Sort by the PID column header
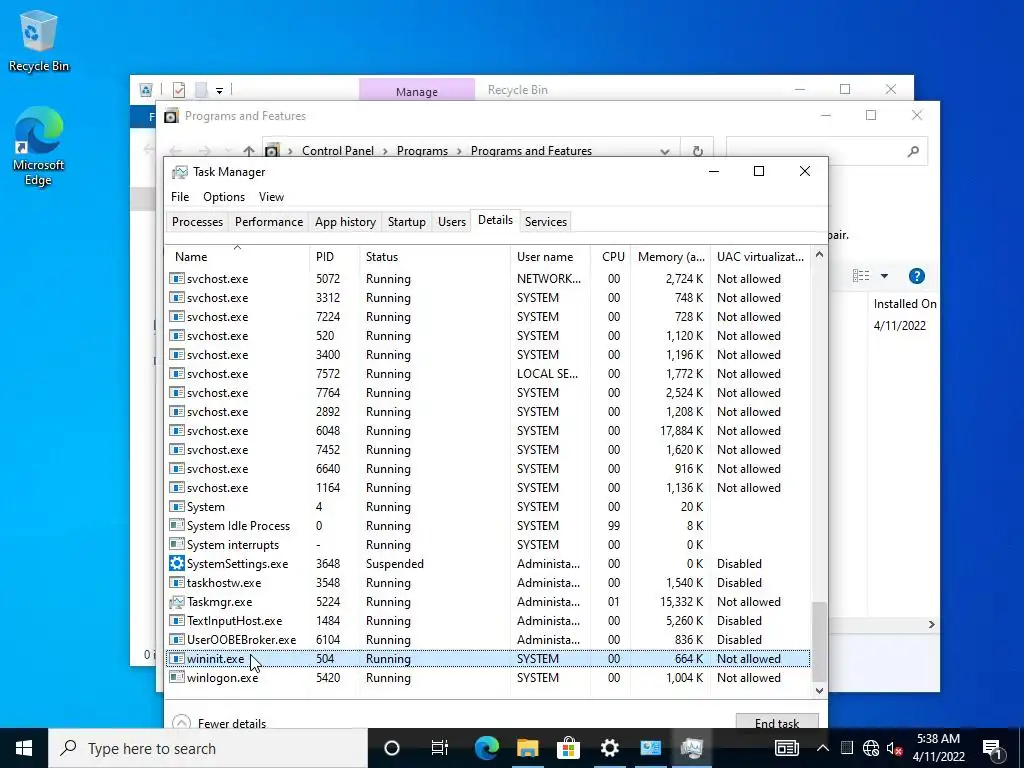 (x=334, y=257)
